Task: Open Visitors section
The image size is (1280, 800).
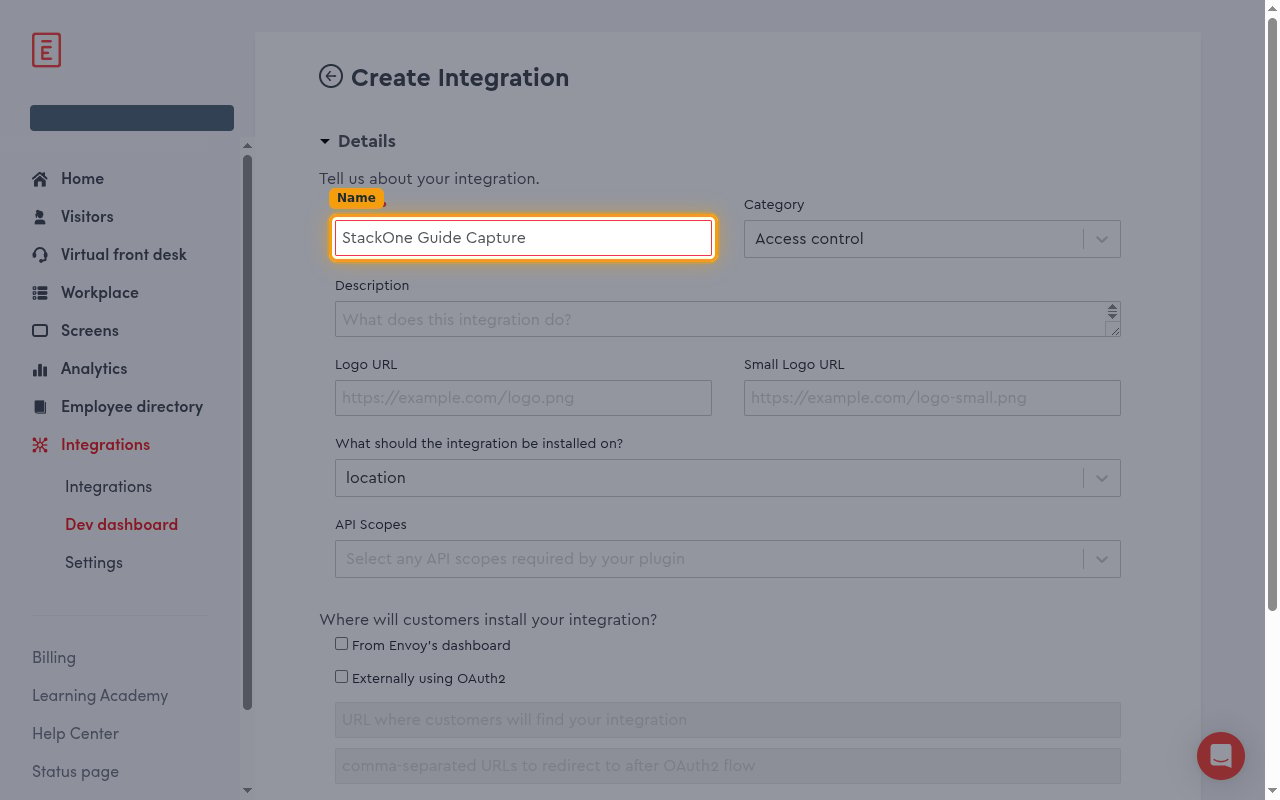Action: [87, 217]
